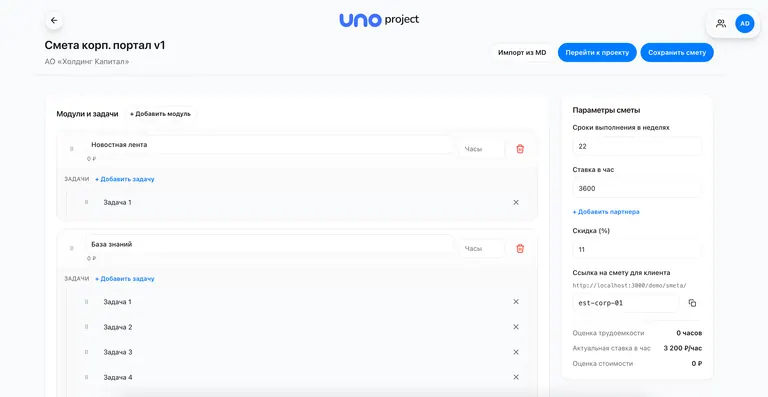Click the localhost demo smeta URL text
Image resolution: width=768 pixels, height=397 pixels.
pyautogui.click(x=629, y=285)
